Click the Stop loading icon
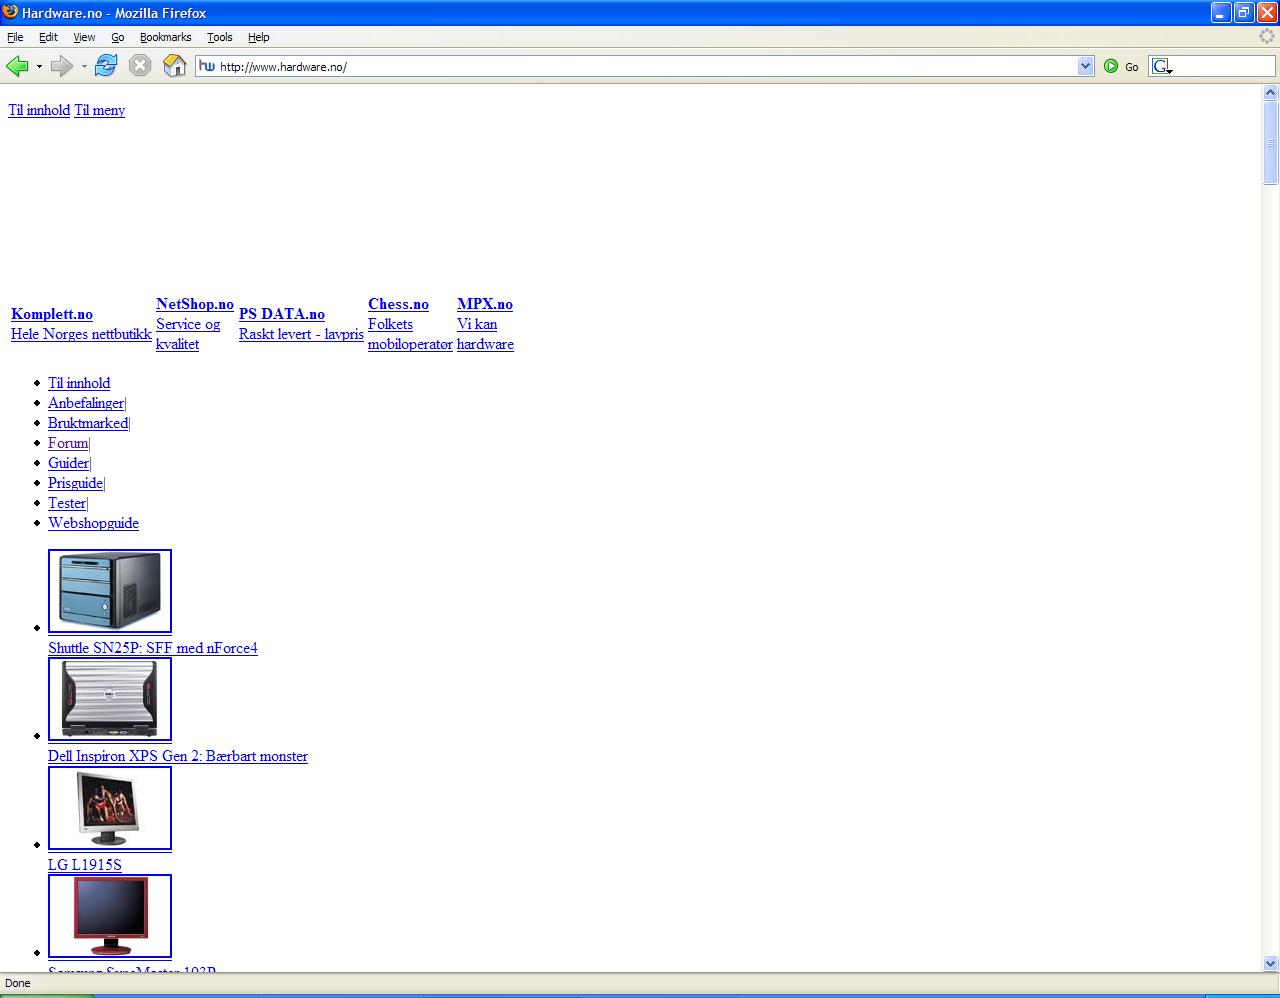The image size is (1280, 998). tap(140, 66)
